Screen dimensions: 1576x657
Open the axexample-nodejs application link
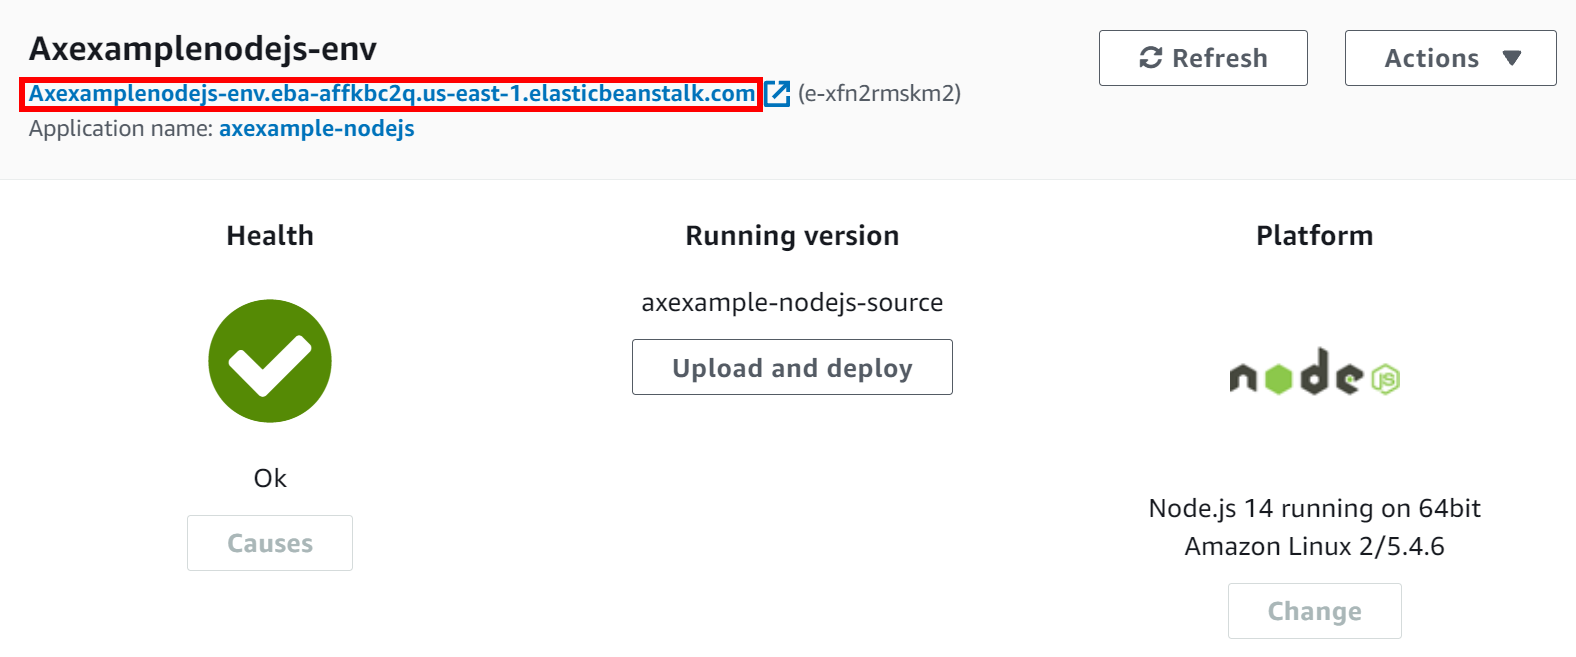[x=316, y=129]
